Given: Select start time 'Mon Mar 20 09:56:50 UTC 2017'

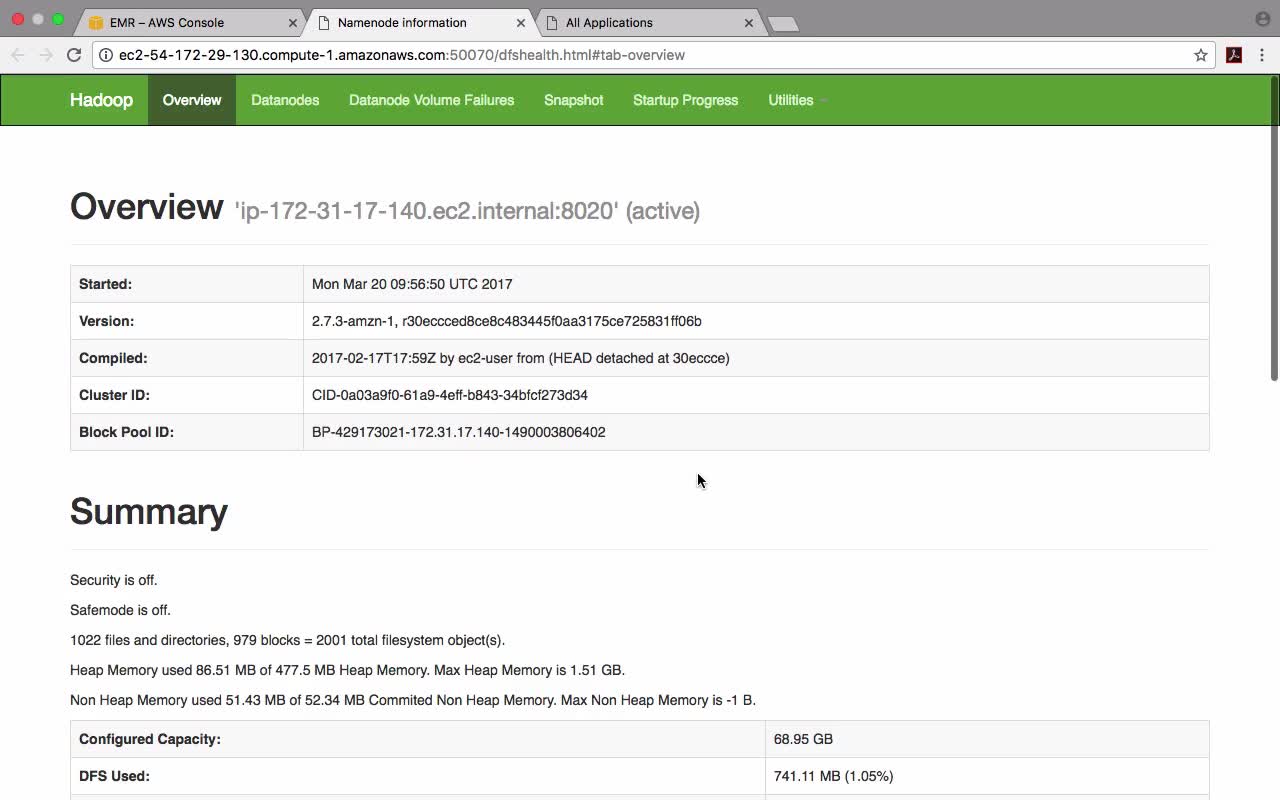Looking at the screenshot, I should 412,284.
